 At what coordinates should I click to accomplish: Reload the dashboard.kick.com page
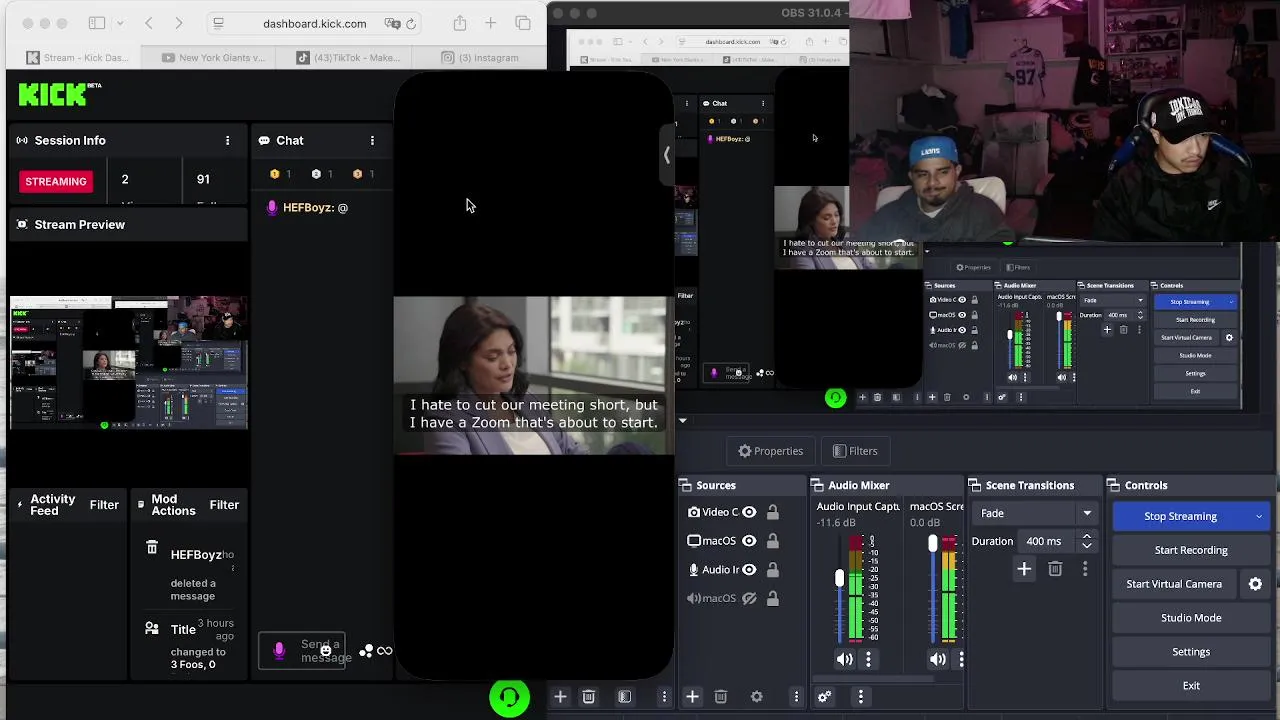411,23
